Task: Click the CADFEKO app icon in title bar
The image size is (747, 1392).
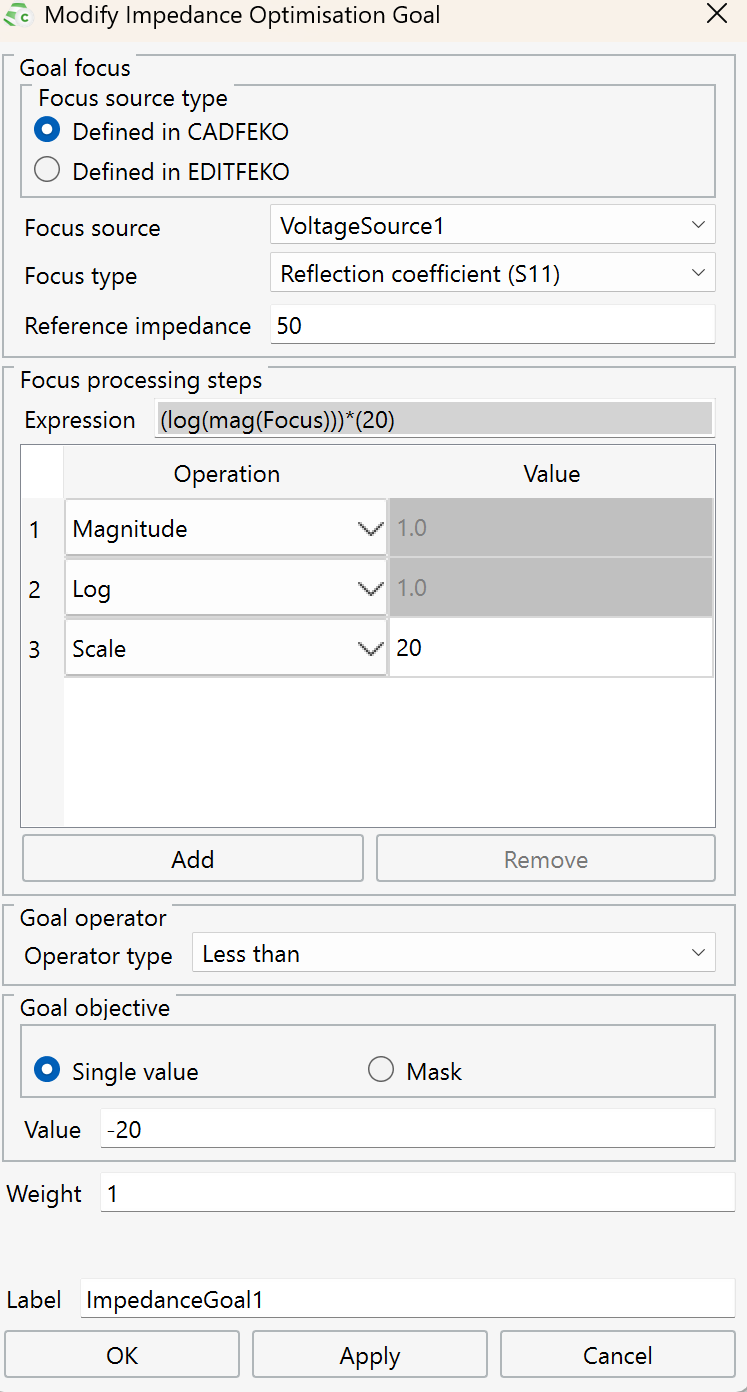Action: [x=18, y=16]
